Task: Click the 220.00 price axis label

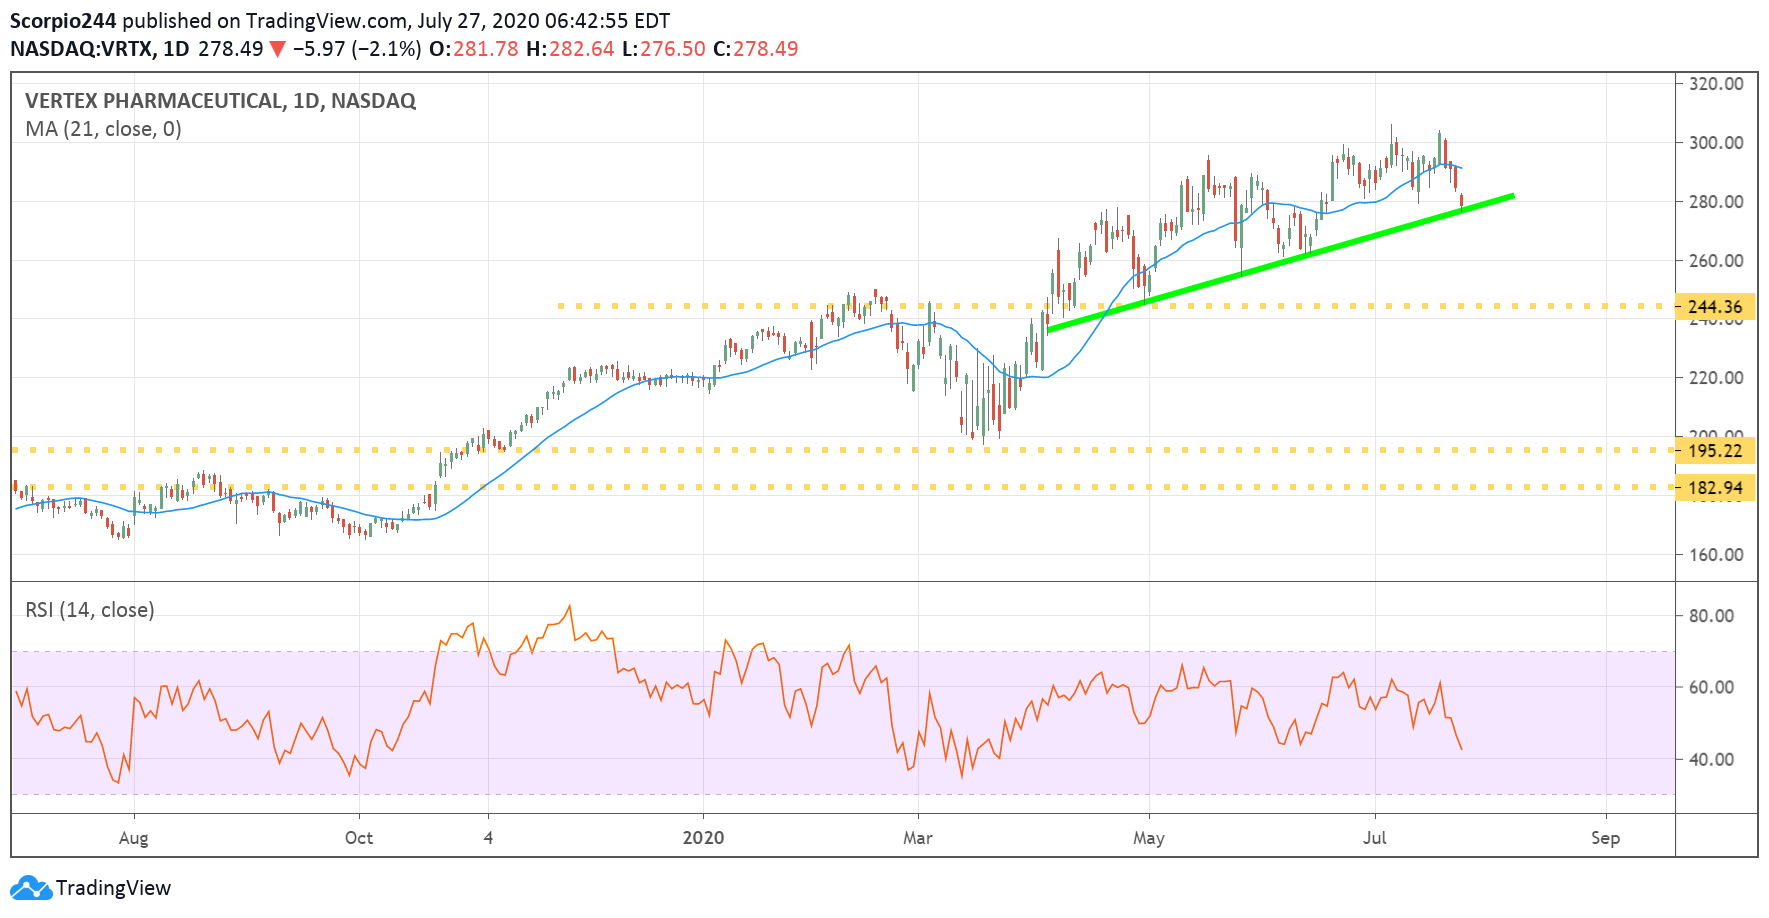Action: click(1716, 378)
